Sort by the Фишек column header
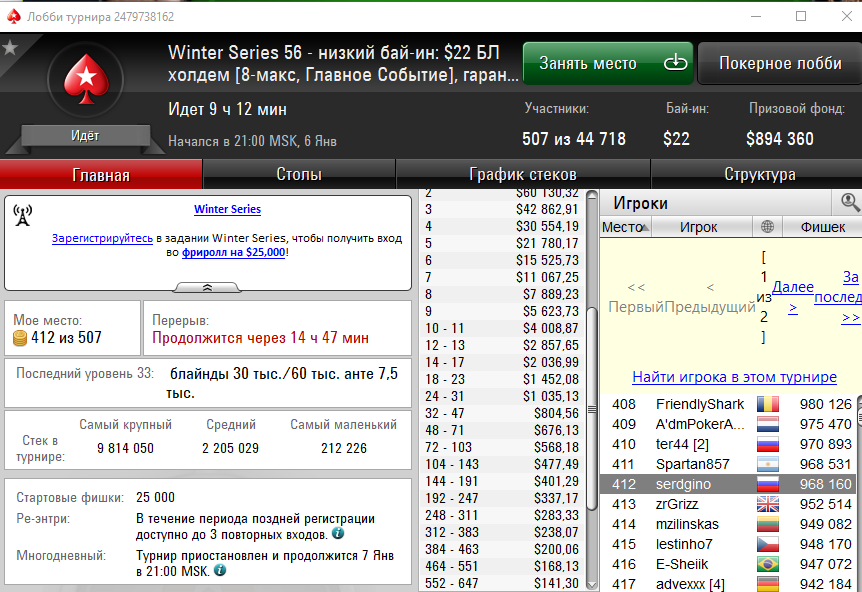Screen dimensions: 862x592 pyautogui.click(x=822, y=227)
